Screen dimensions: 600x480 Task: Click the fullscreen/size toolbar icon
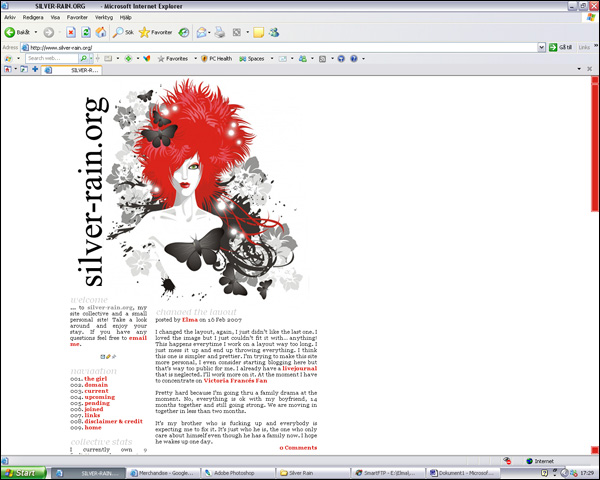(237, 33)
